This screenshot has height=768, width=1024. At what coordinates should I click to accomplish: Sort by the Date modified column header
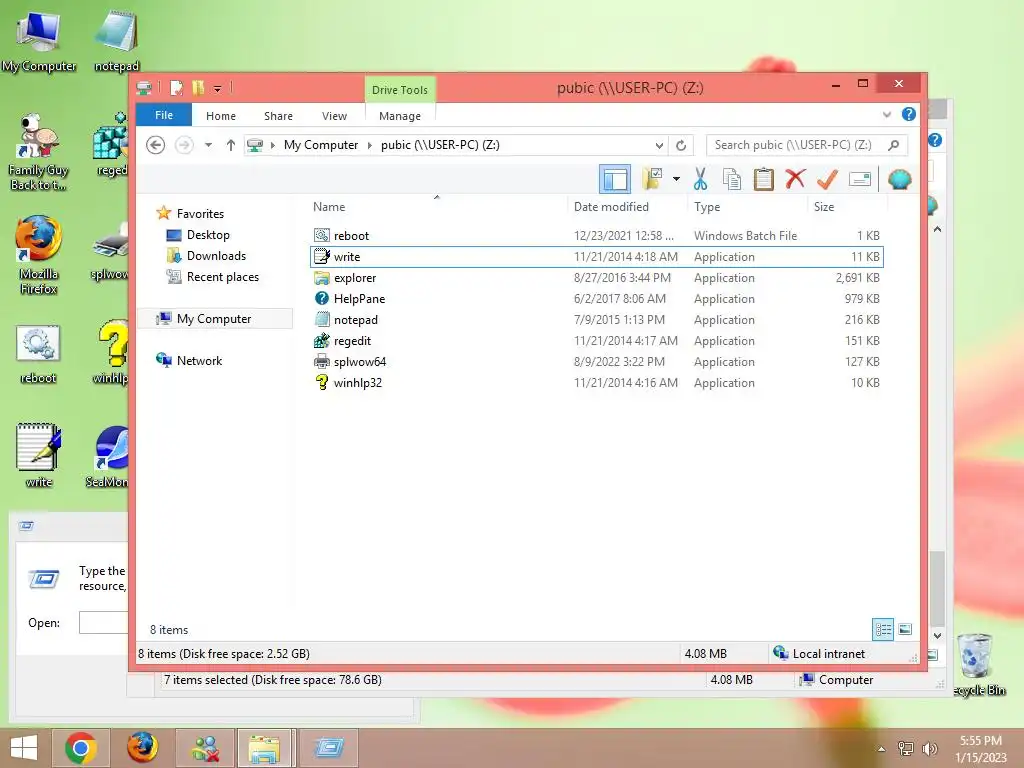coord(611,206)
